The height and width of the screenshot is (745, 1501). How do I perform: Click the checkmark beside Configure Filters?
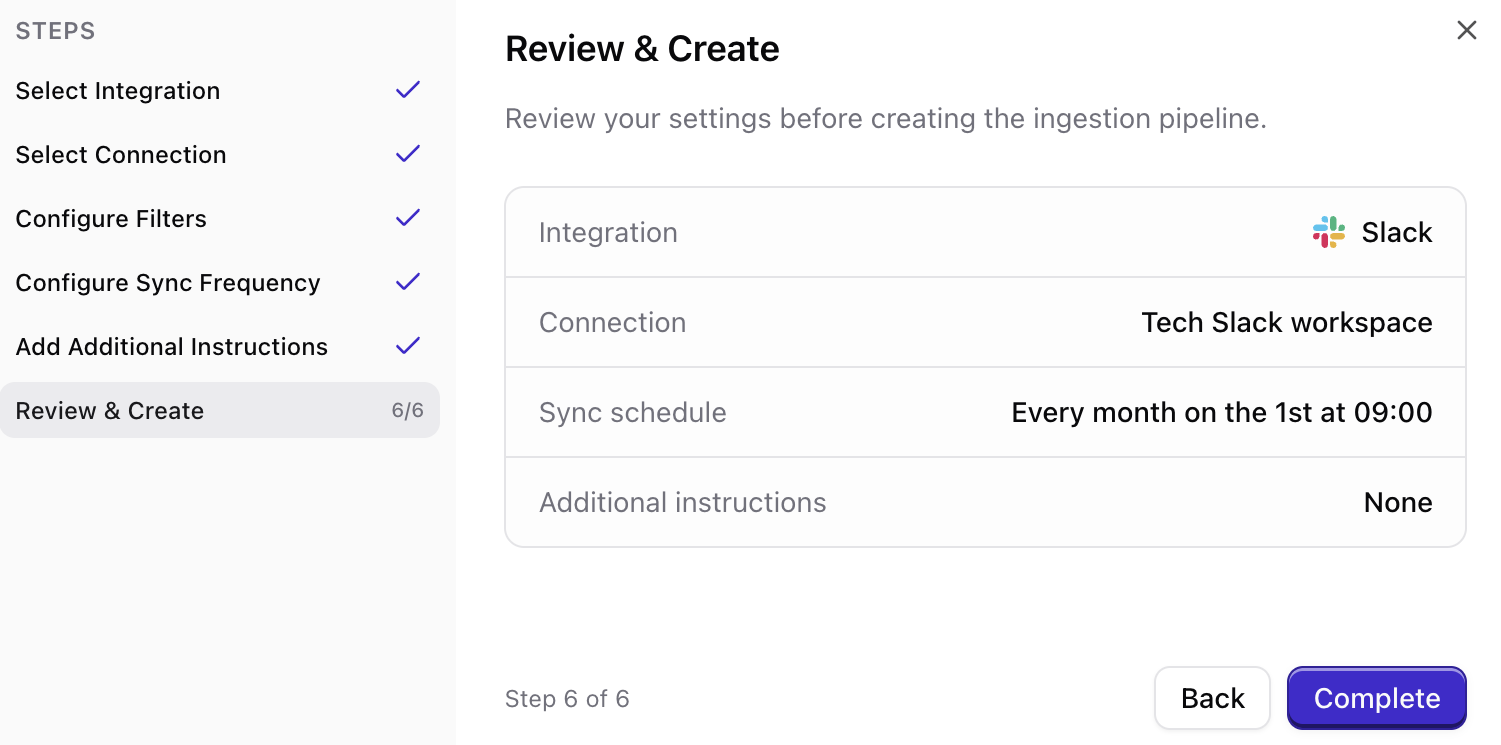point(407,218)
